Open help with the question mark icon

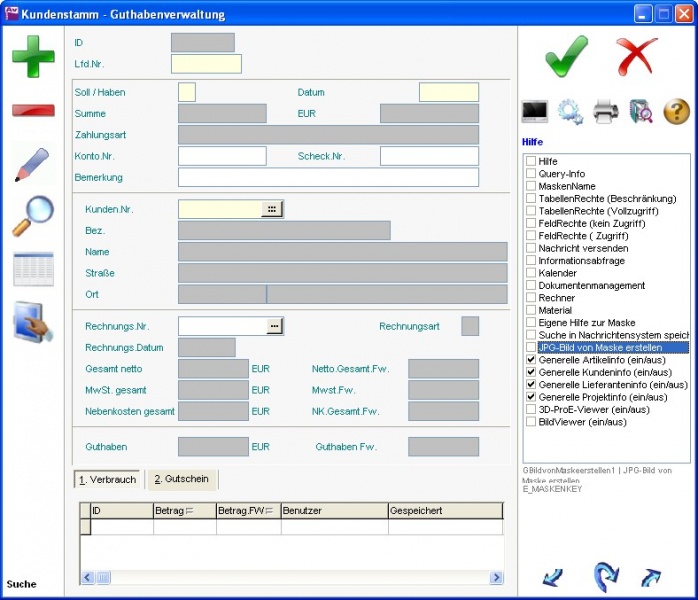click(x=677, y=112)
